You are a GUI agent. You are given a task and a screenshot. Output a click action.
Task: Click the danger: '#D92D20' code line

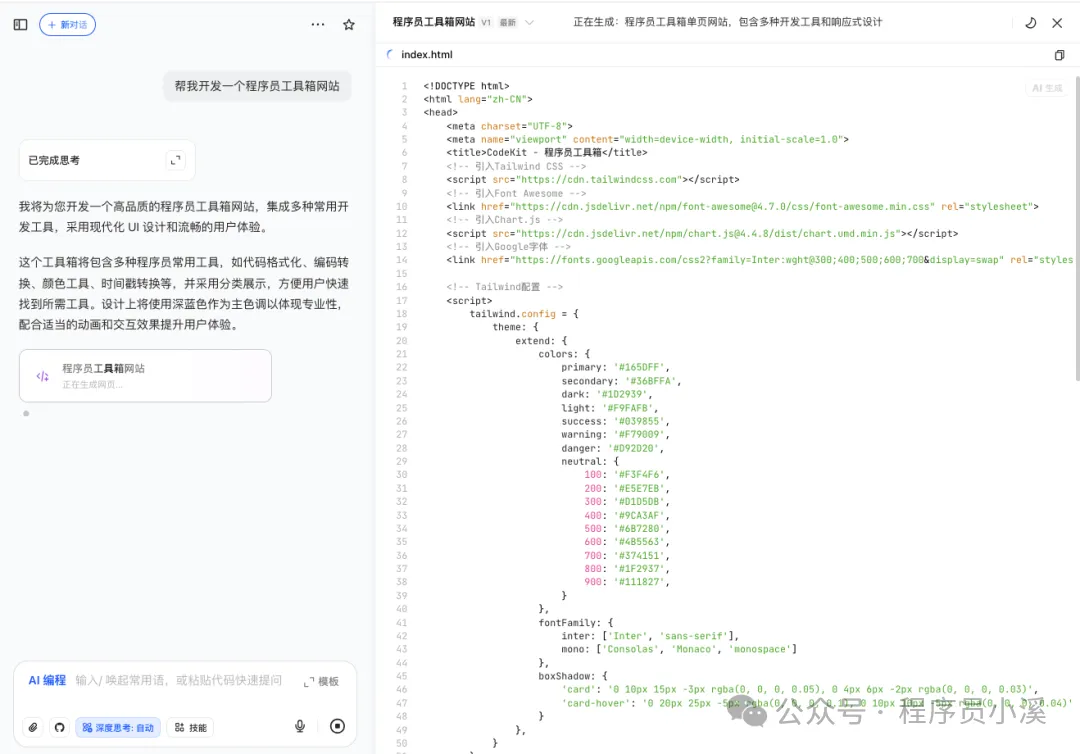[x=612, y=448]
